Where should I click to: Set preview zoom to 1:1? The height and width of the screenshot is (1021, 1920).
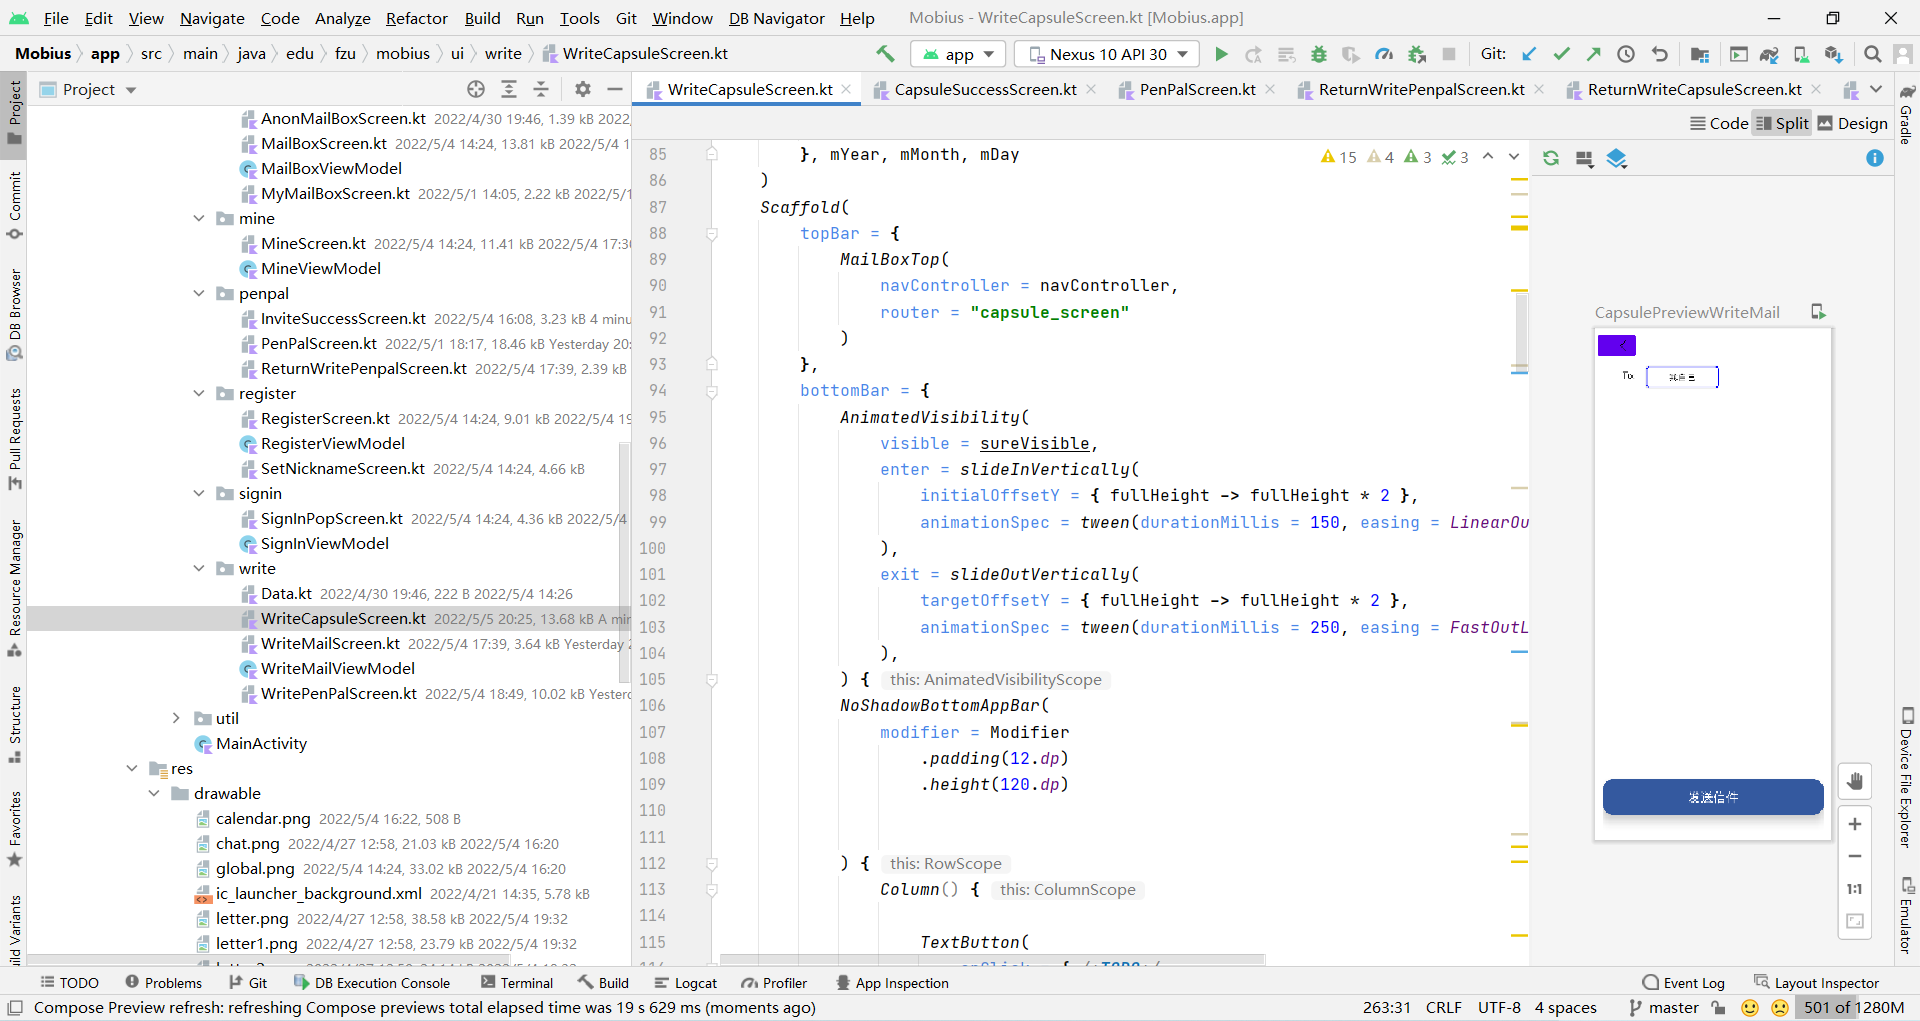point(1855,889)
